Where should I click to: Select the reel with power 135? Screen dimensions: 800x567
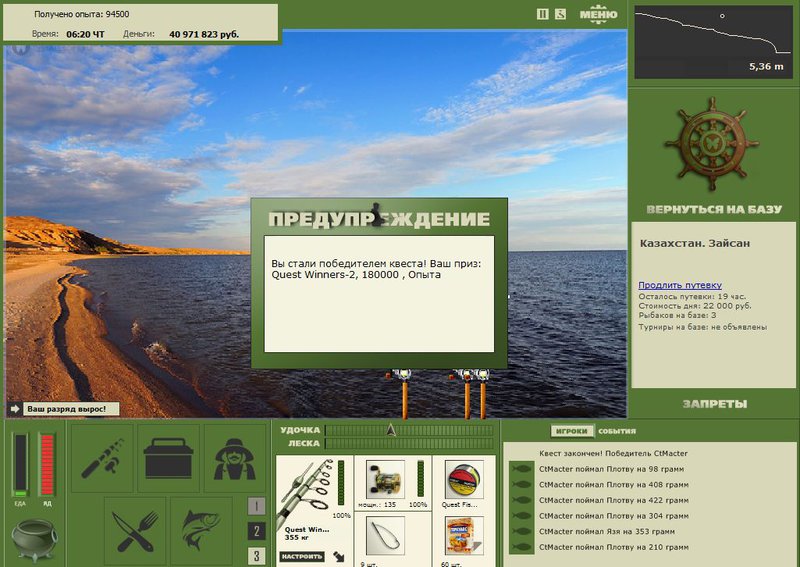(x=385, y=479)
